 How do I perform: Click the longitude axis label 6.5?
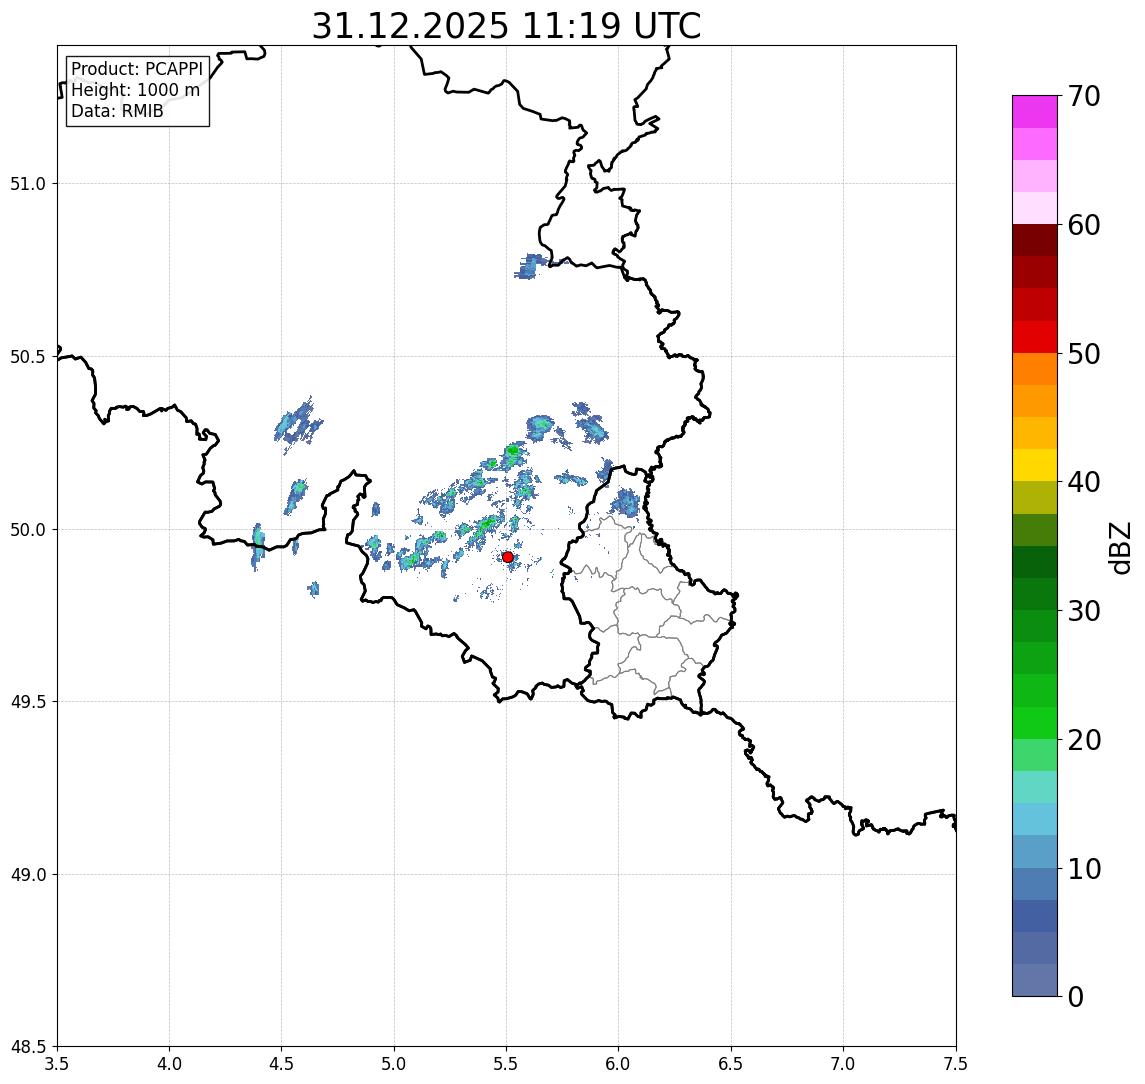731,1064
